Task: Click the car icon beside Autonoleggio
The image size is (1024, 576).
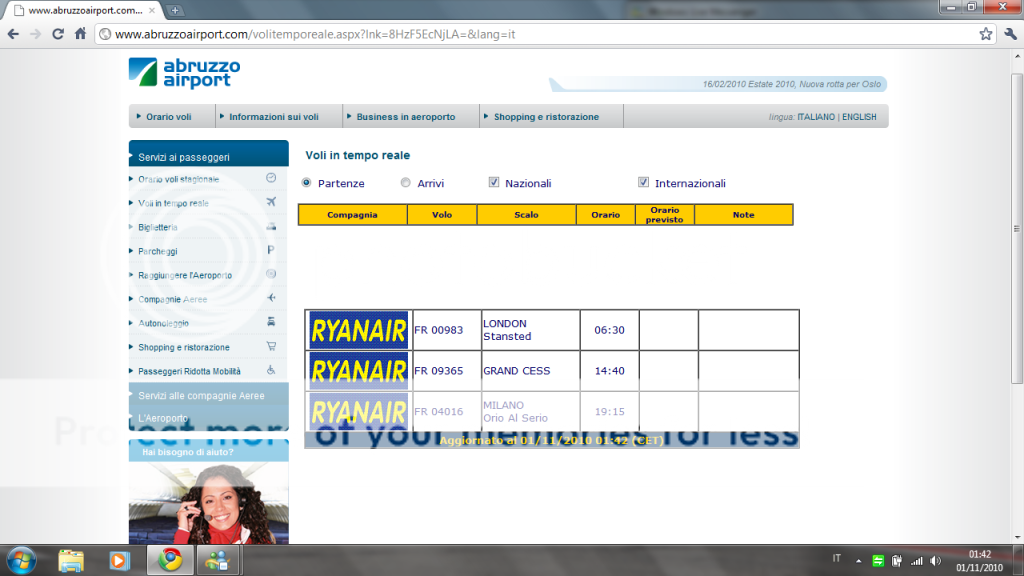Action: [x=271, y=322]
